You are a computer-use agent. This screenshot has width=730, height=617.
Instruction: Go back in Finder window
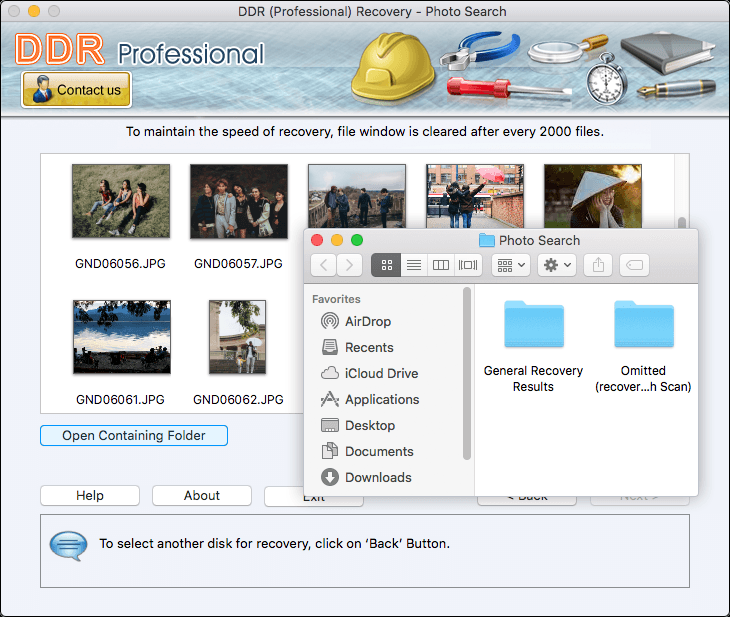[x=324, y=265]
